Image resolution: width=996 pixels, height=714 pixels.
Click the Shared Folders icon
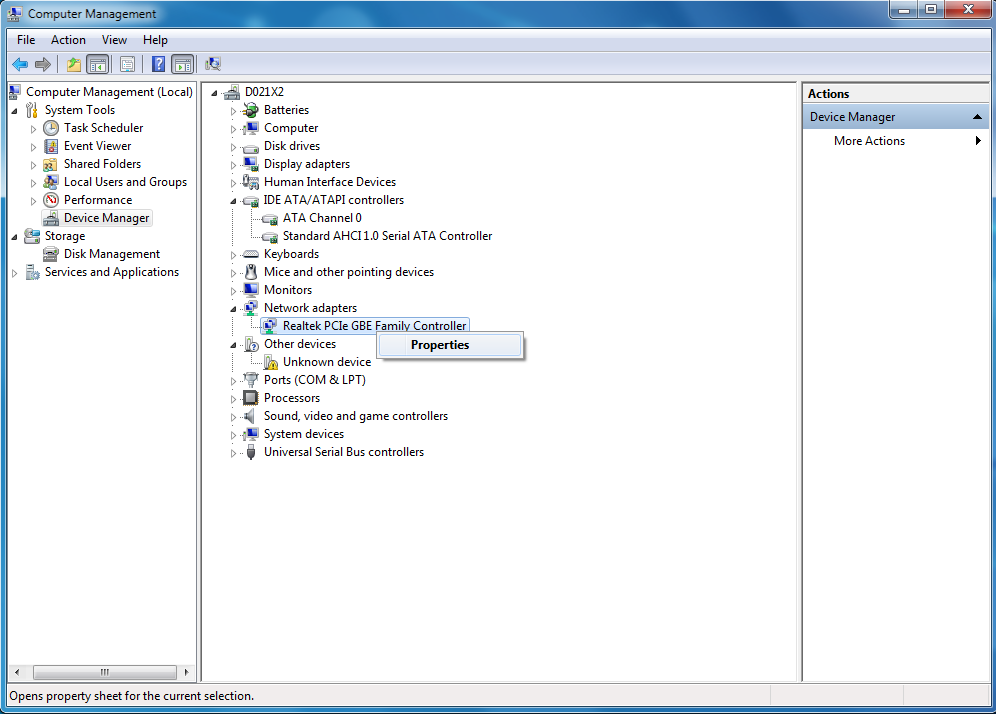(51, 164)
